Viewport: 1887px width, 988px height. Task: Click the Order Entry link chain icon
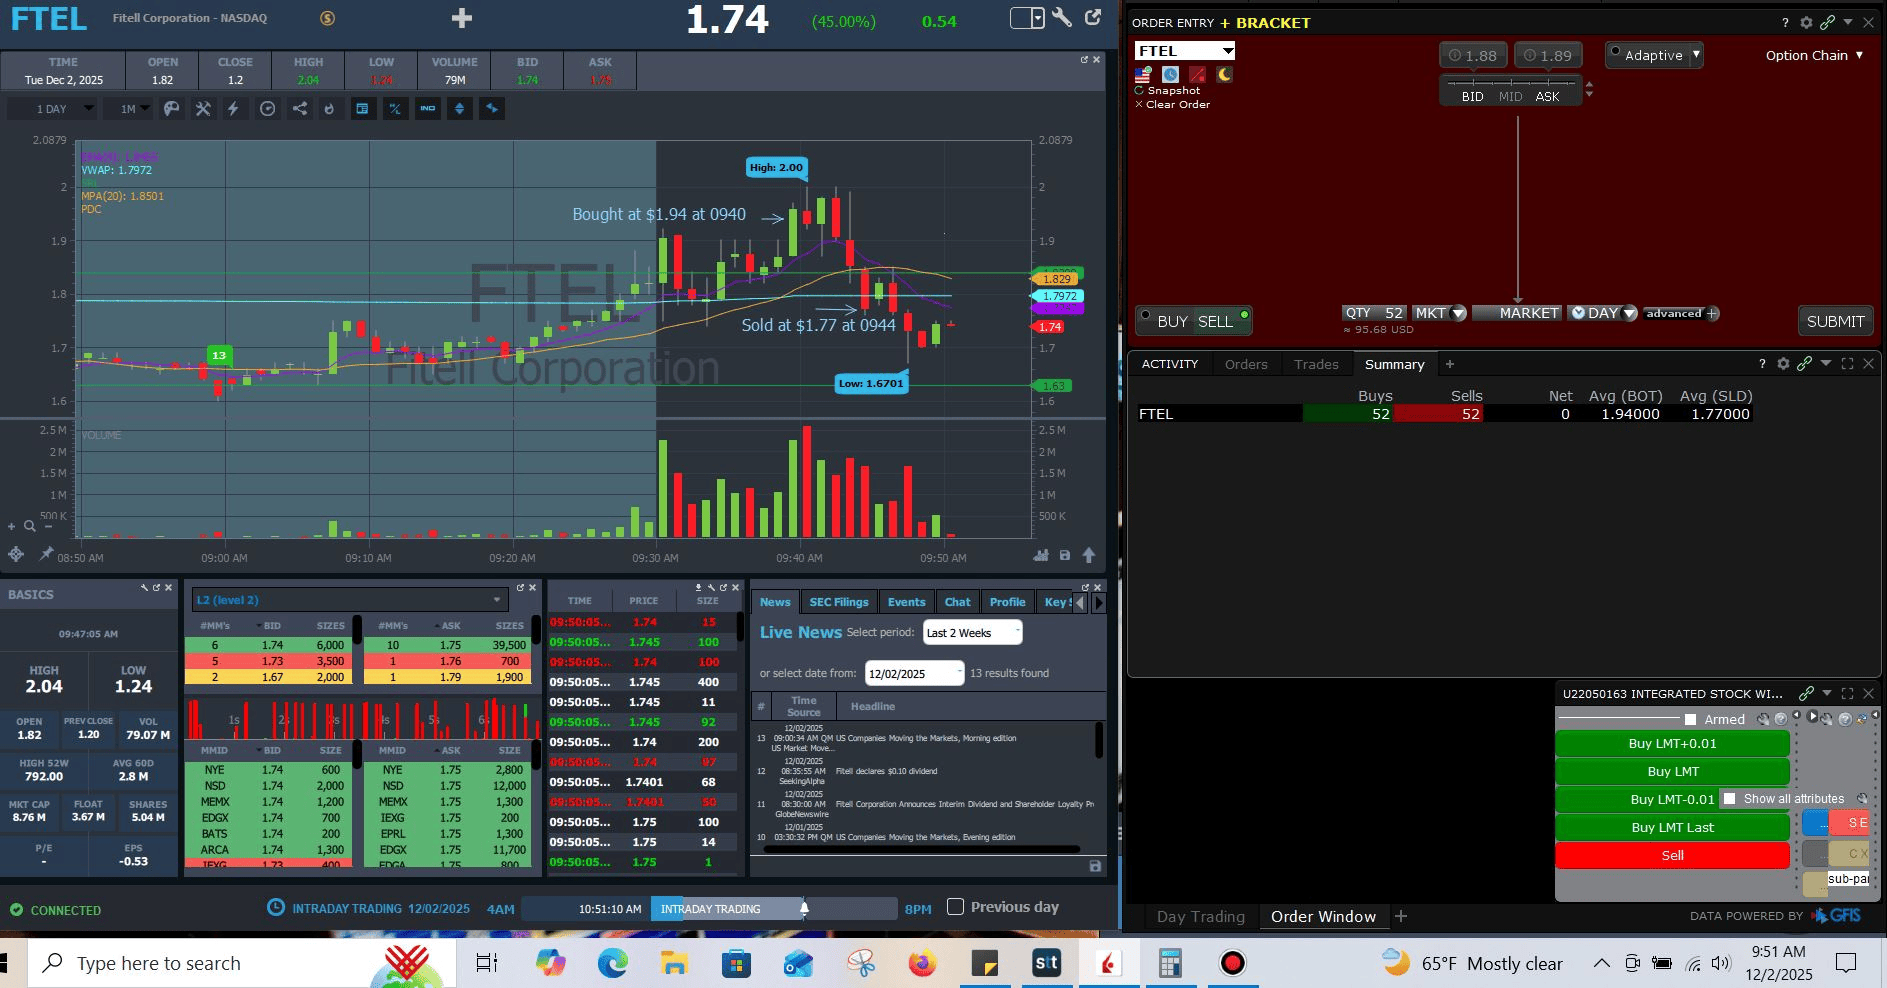click(1827, 22)
